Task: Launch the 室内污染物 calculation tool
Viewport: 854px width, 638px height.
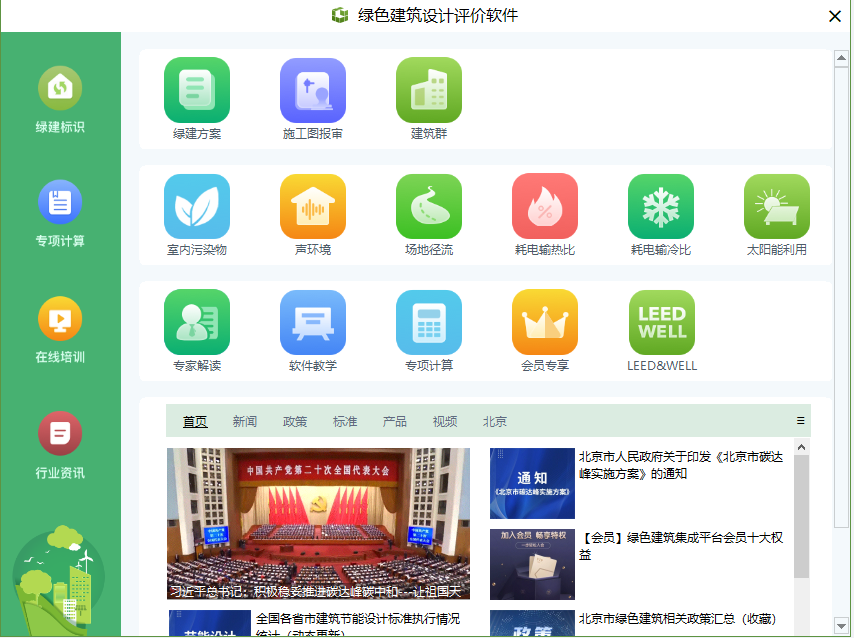Action: coord(196,212)
